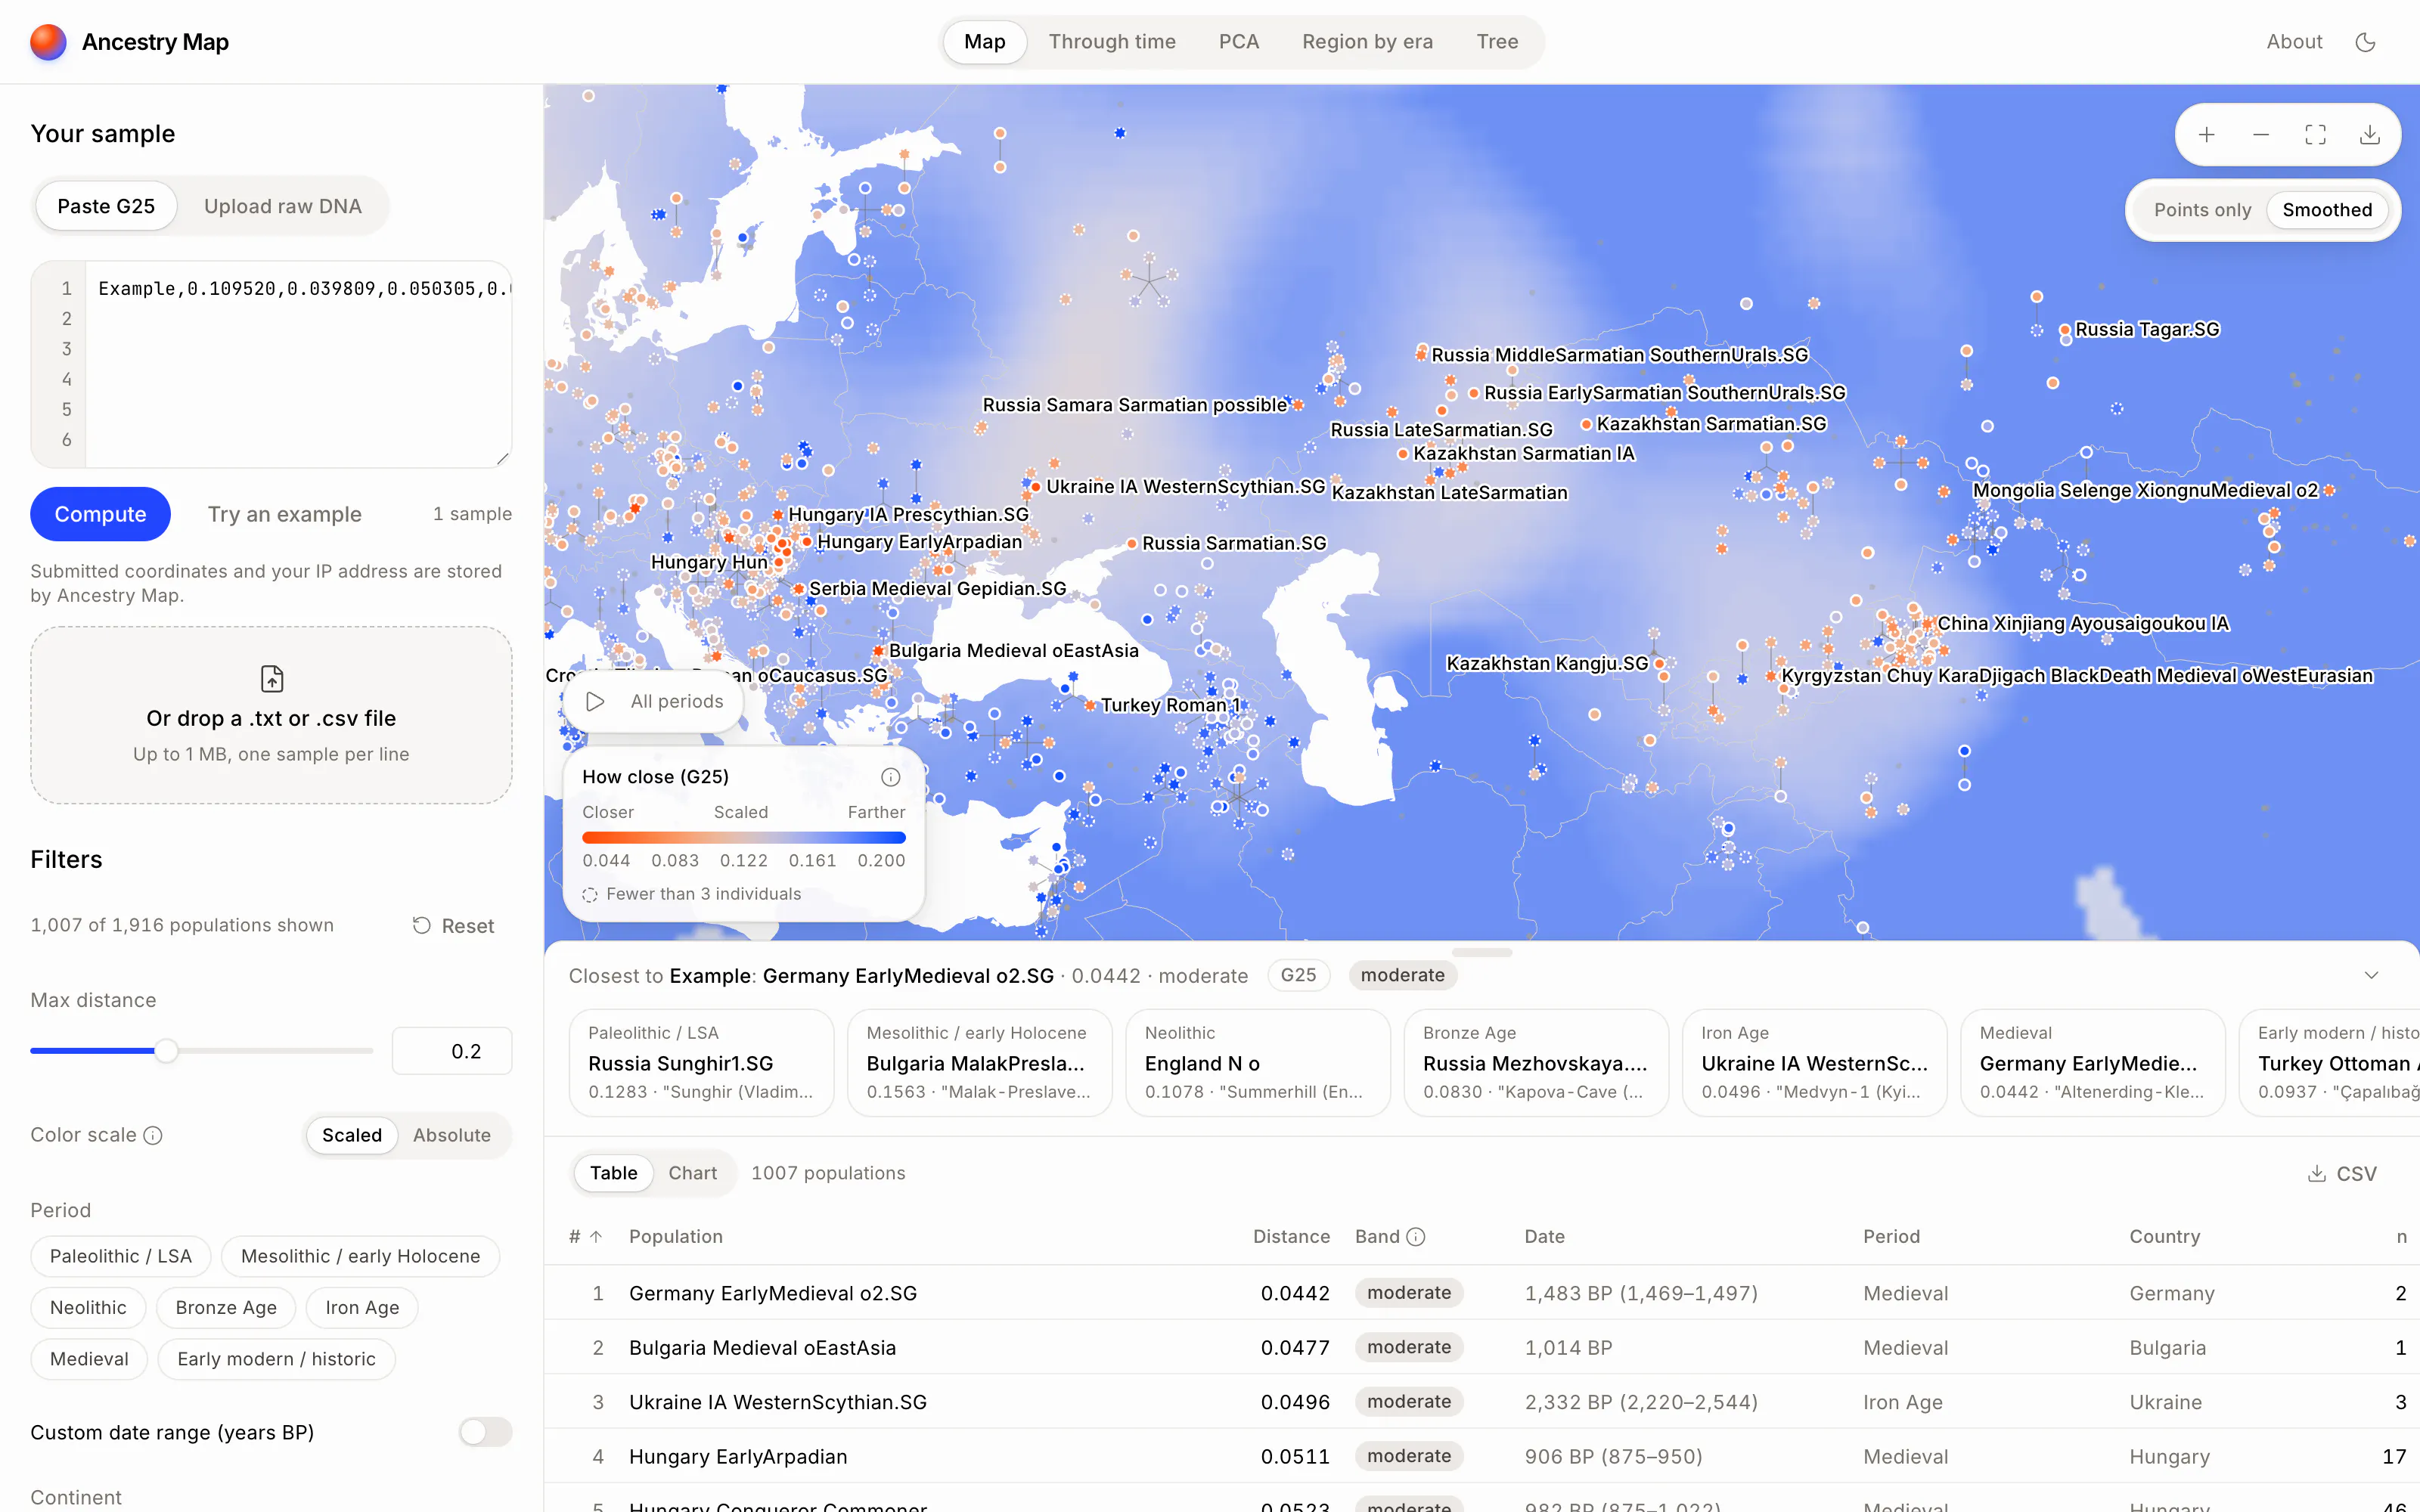This screenshot has height=1512, width=2420.
Task: Click the Color scale info icon
Action: [153, 1135]
